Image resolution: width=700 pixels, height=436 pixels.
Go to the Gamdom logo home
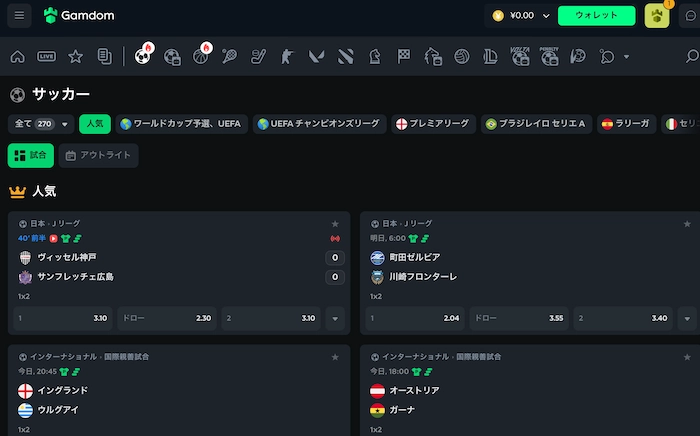[79, 16]
